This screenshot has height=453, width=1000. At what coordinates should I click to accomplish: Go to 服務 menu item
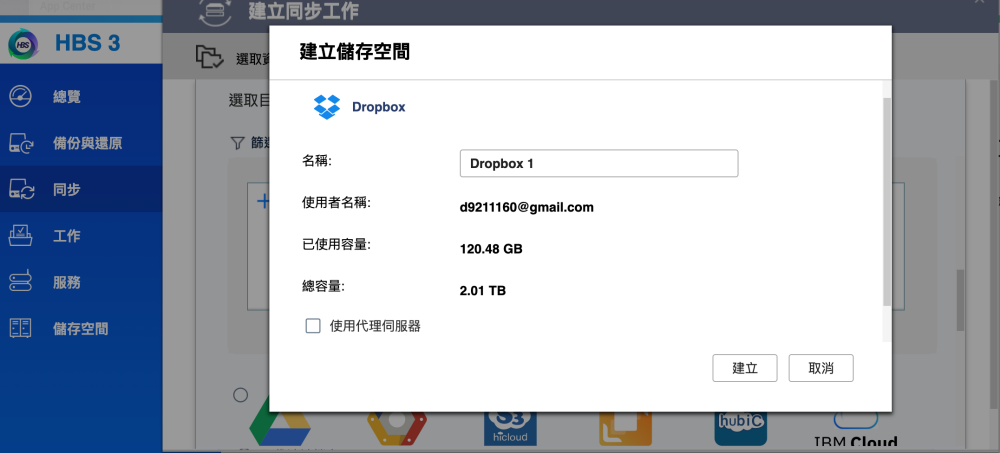coord(67,283)
